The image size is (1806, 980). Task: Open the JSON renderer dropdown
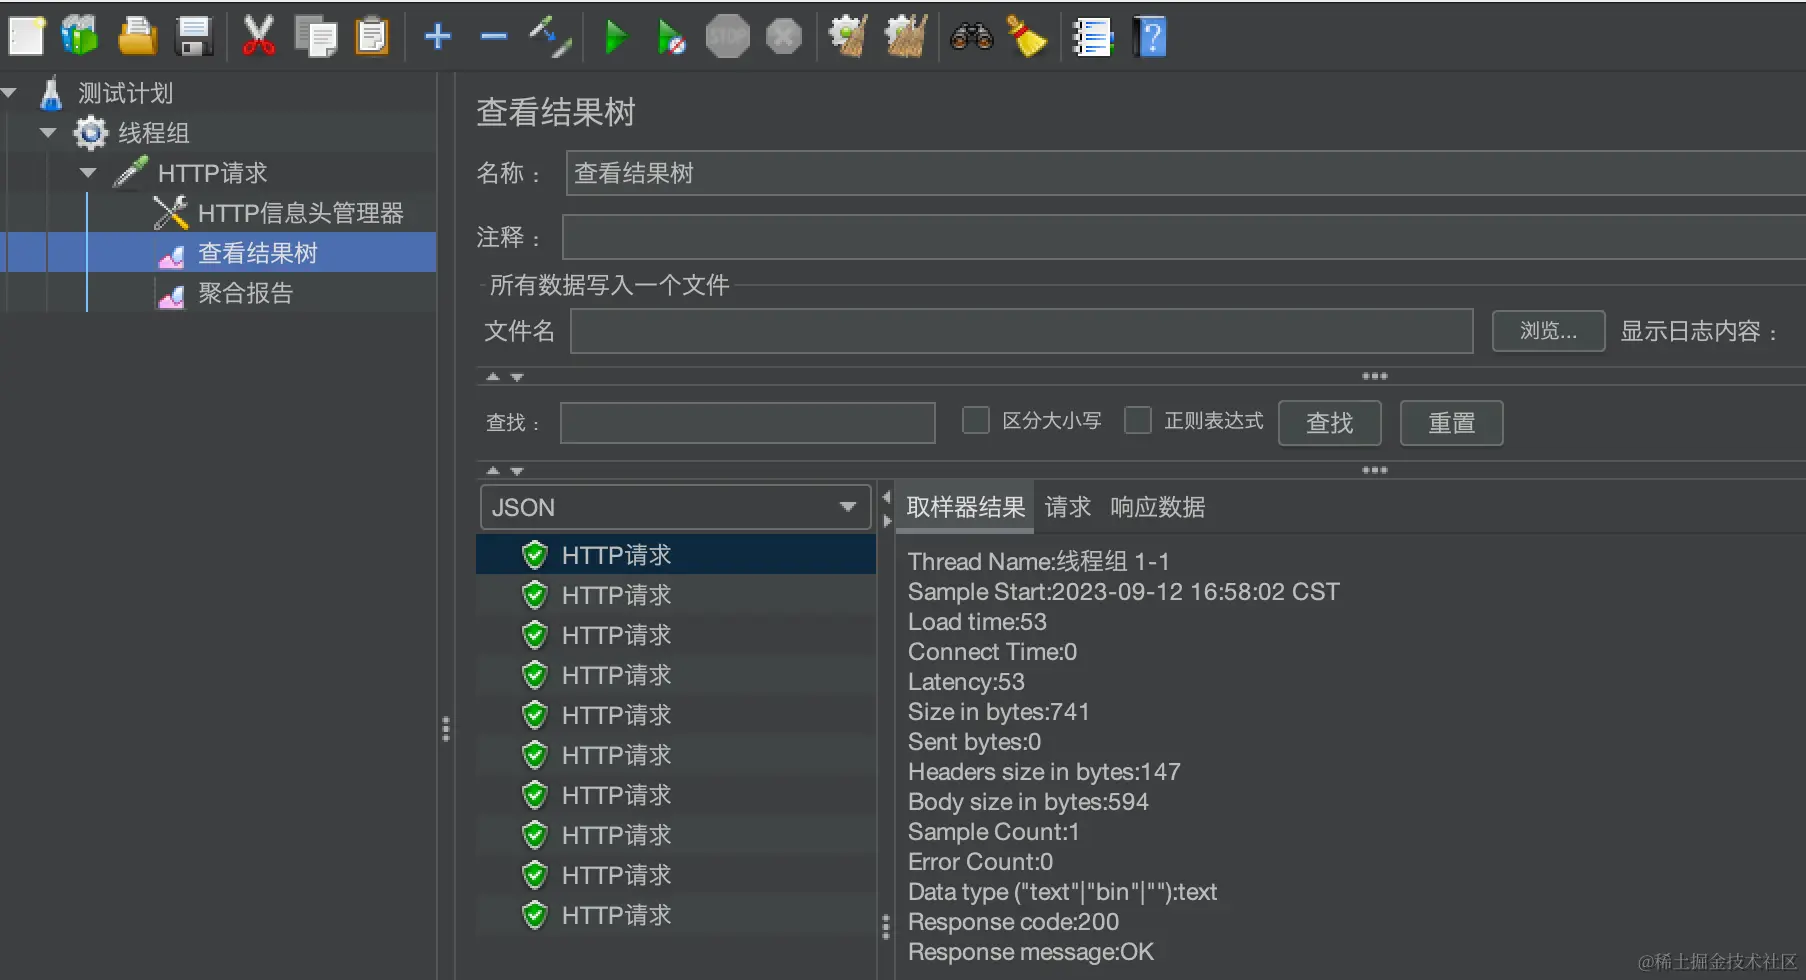[x=676, y=507]
